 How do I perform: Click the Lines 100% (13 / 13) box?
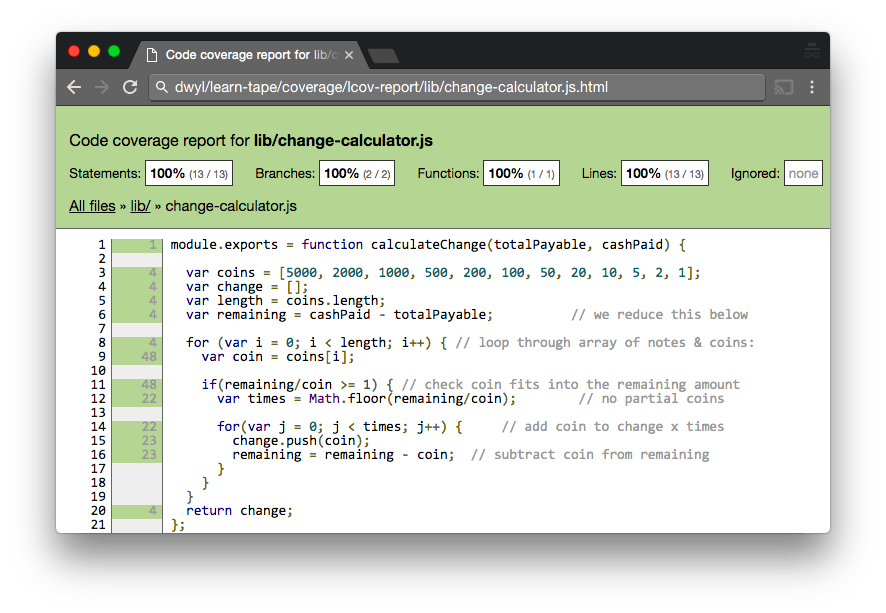click(x=664, y=173)
